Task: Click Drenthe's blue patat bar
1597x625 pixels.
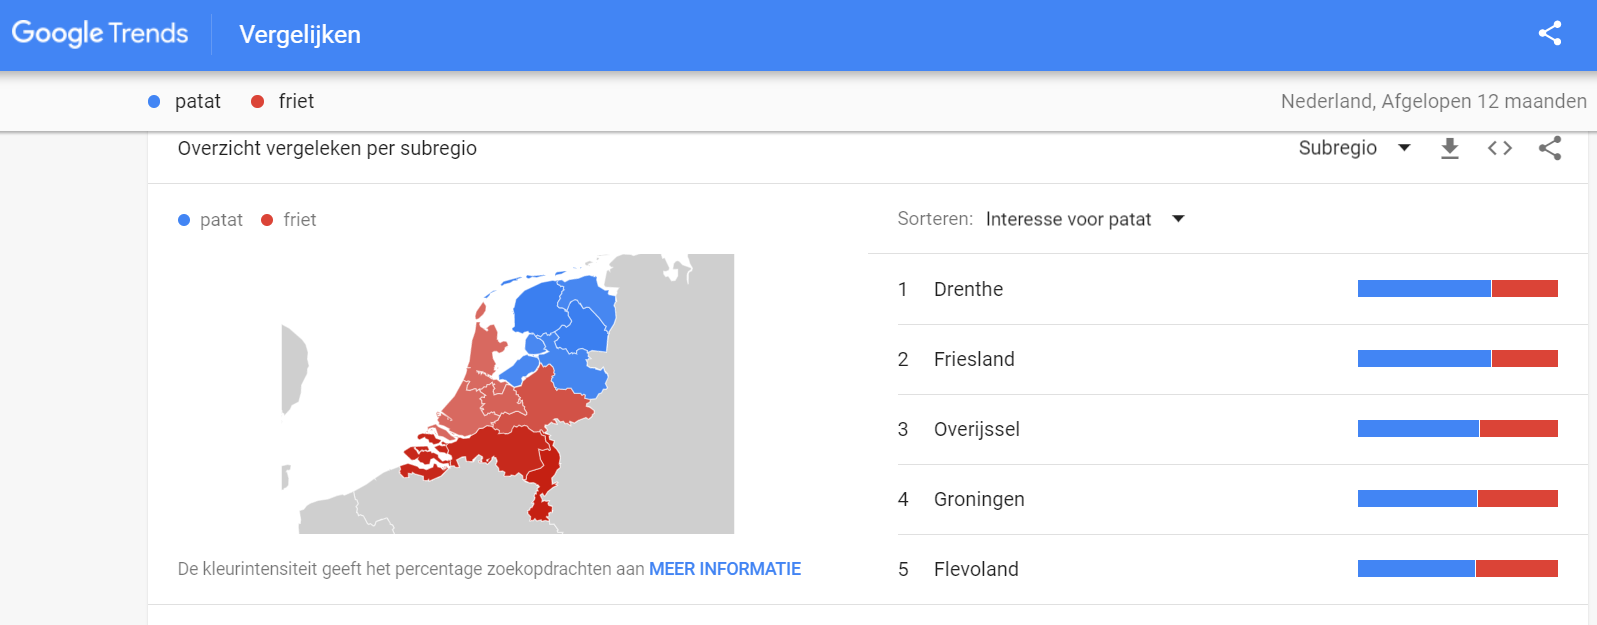Action: point(1423,289)
